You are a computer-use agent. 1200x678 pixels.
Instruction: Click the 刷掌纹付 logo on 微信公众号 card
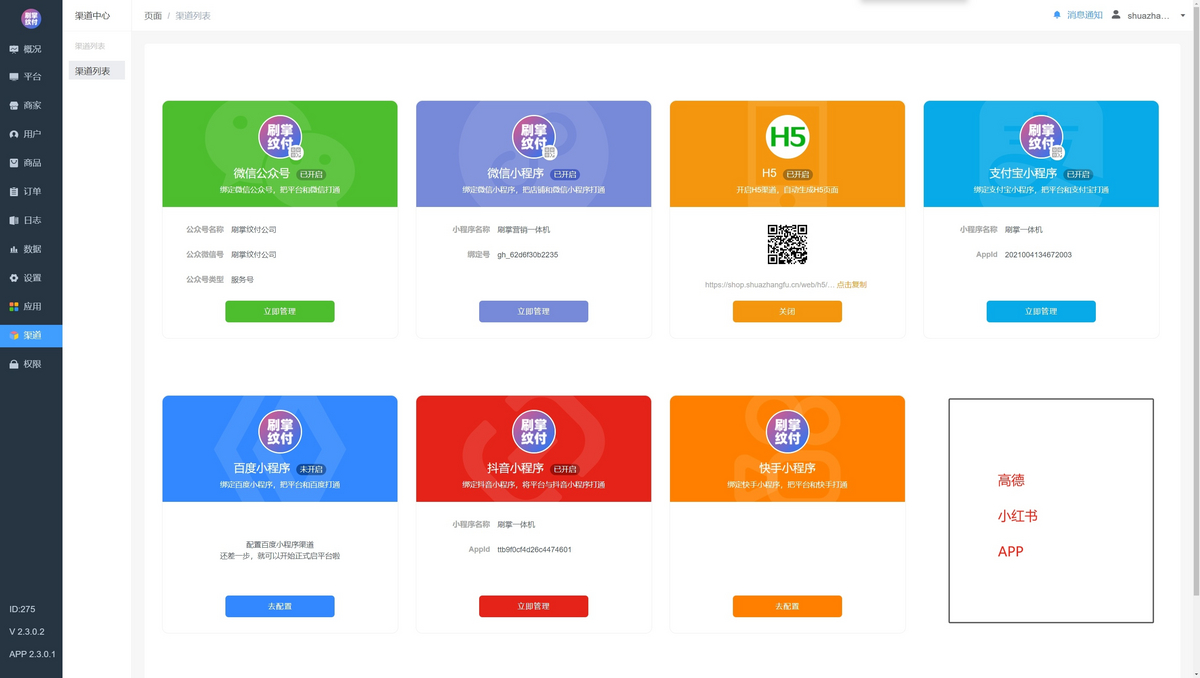pos(280,138)
